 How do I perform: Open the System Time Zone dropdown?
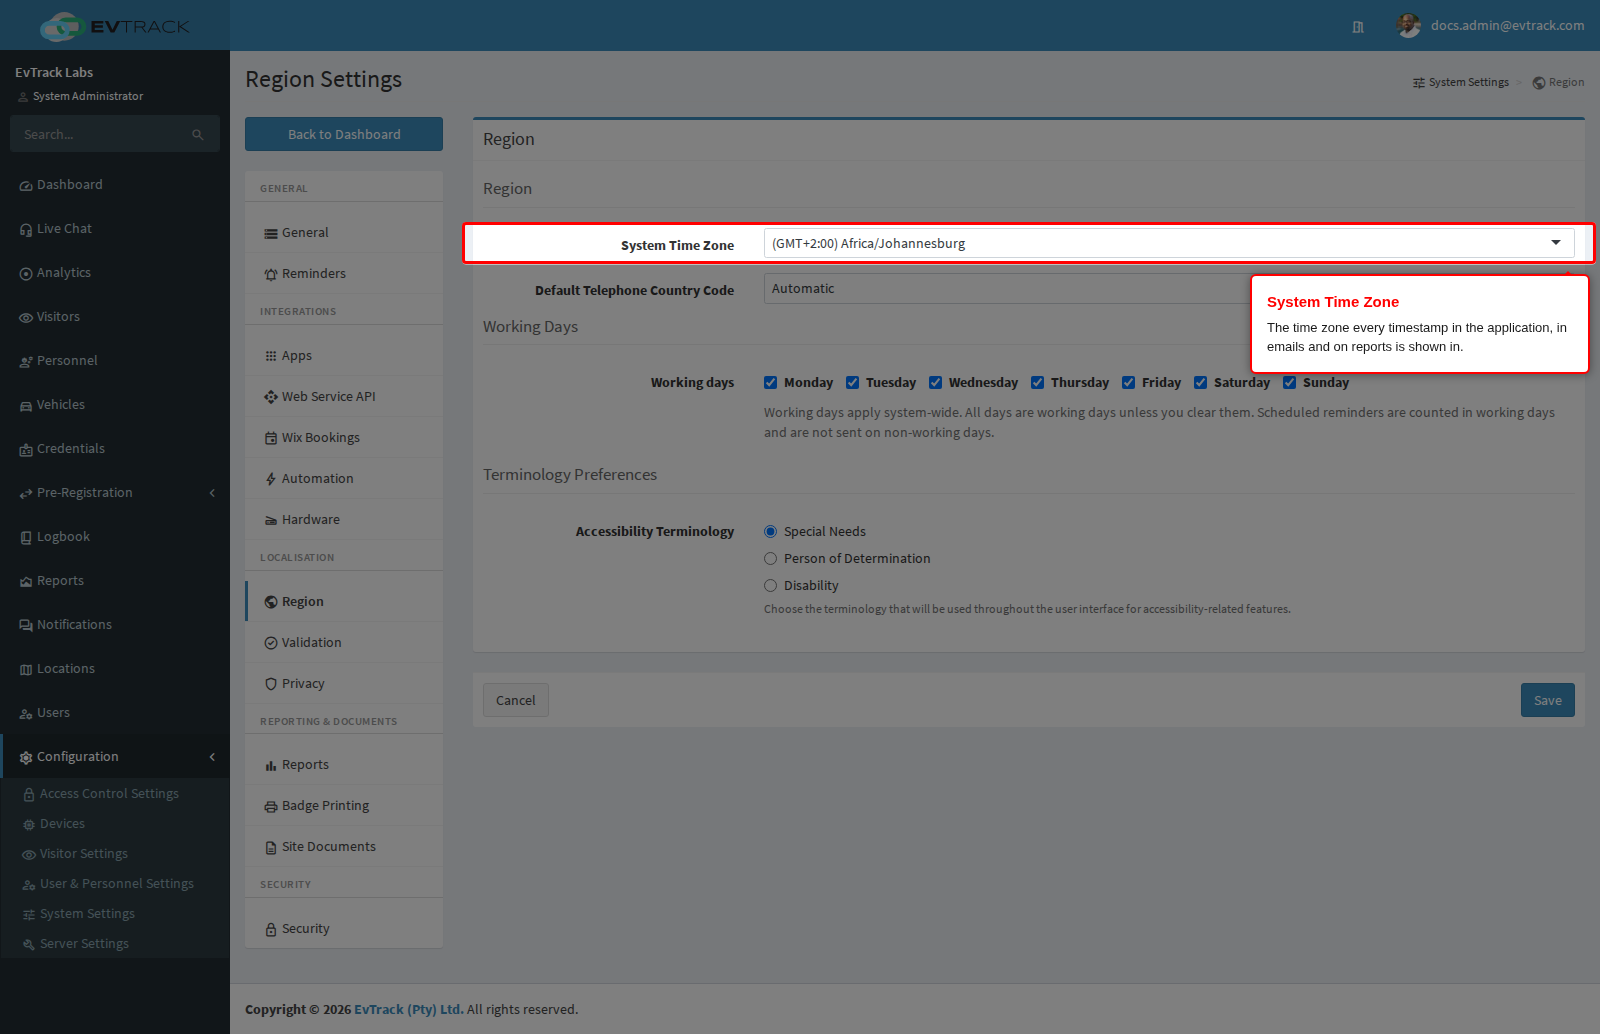click(1169, 243)
